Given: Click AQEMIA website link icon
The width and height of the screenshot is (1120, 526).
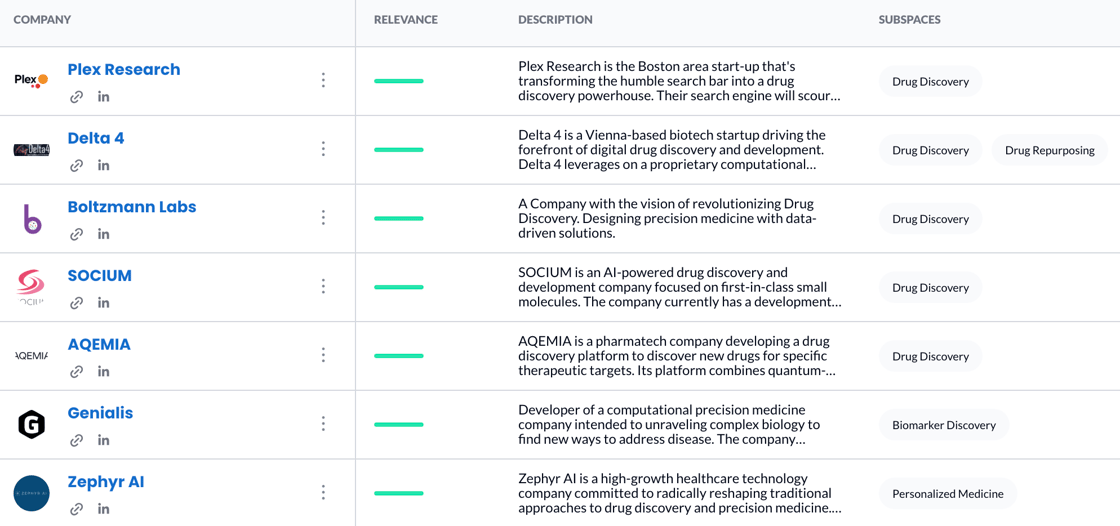Looking at the screenshot, I should click(x=77, y=372).
